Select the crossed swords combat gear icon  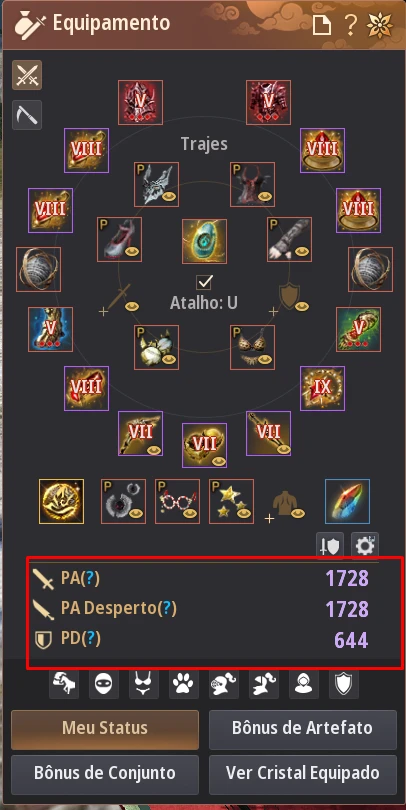27,75
